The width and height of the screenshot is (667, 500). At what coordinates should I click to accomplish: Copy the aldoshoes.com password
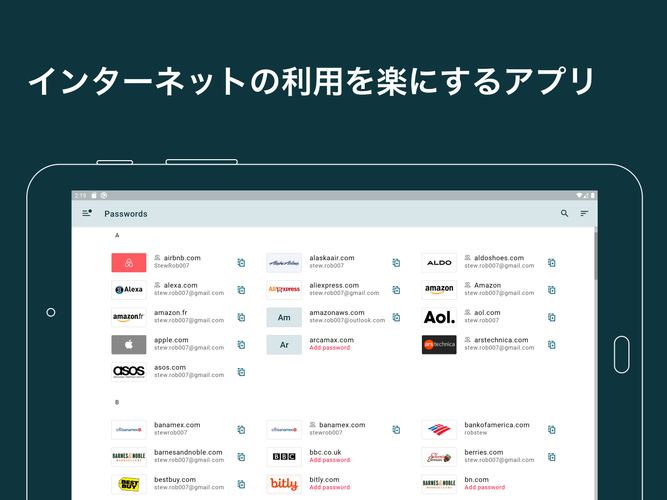(x=552, y=263)
